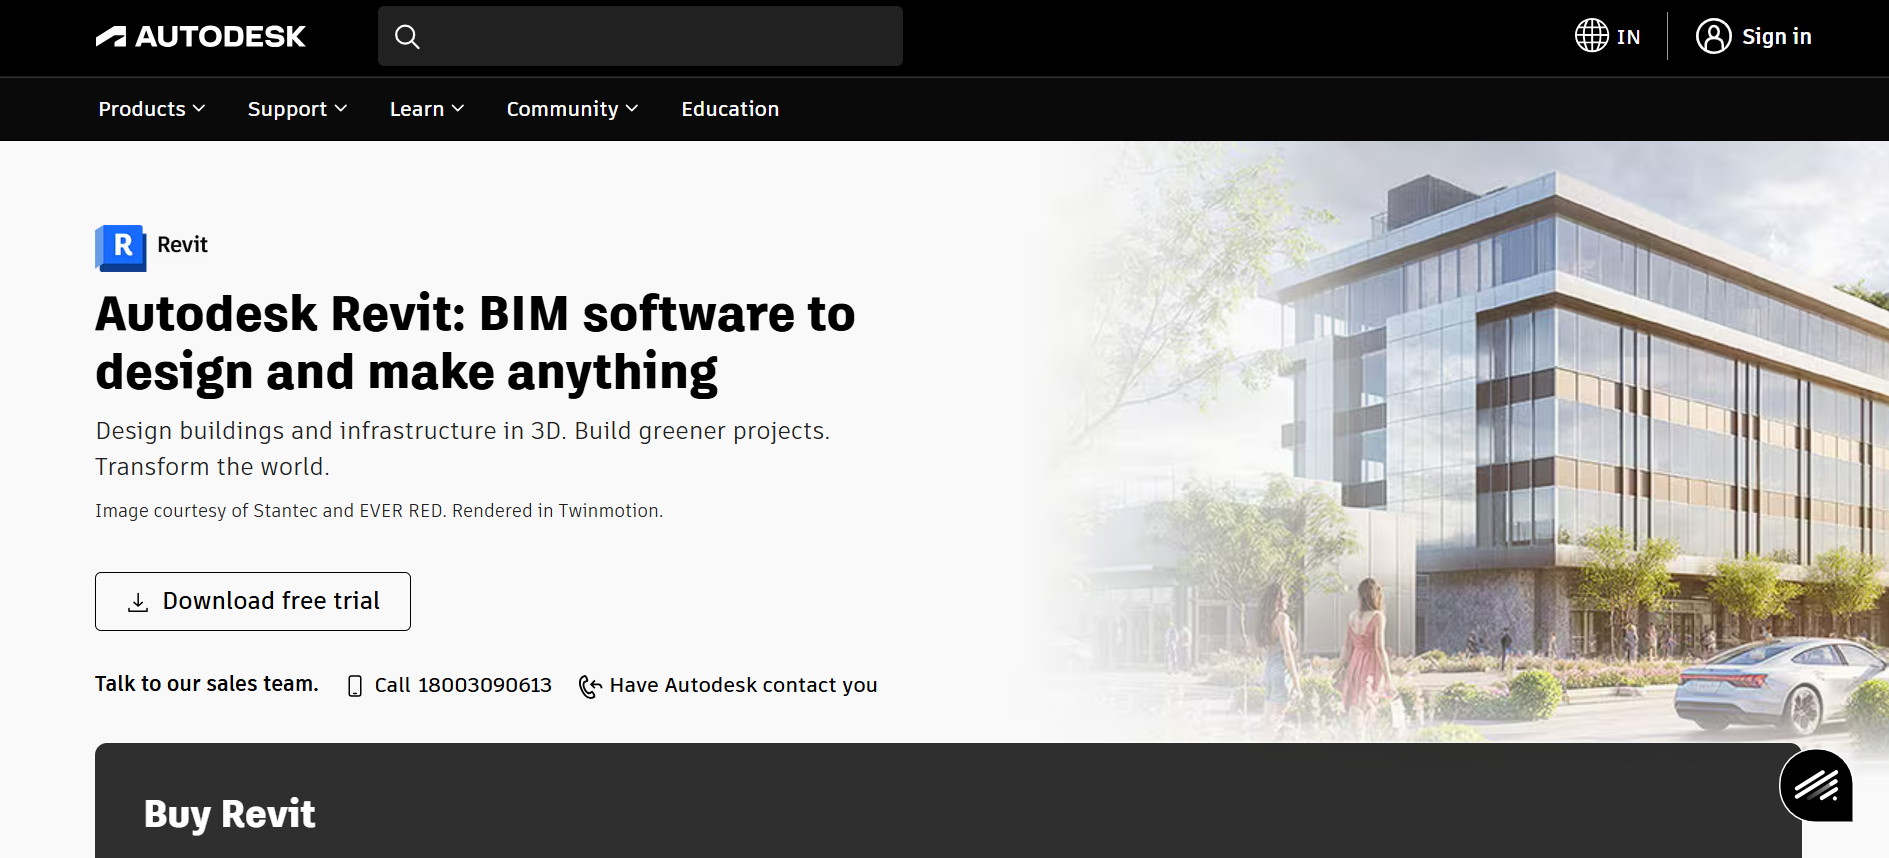
Task: Focus the site search field
Action: pos(640,36)
